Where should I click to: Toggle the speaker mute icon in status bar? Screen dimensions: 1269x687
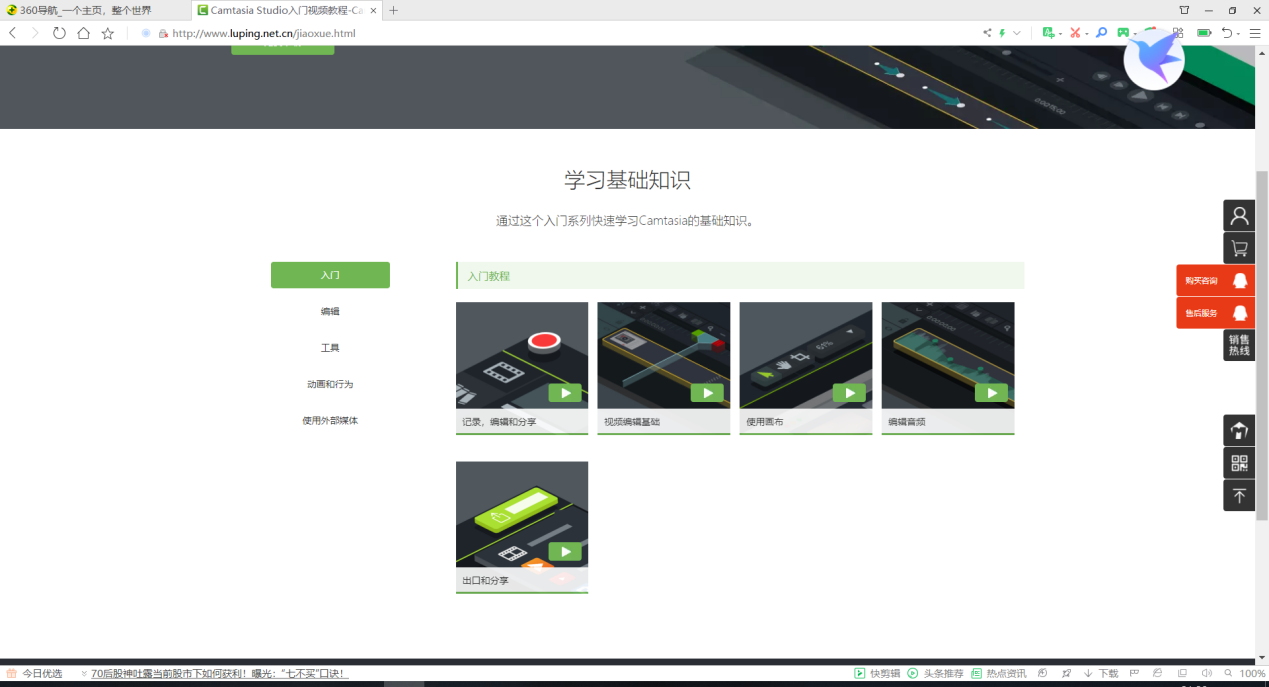1206,674
